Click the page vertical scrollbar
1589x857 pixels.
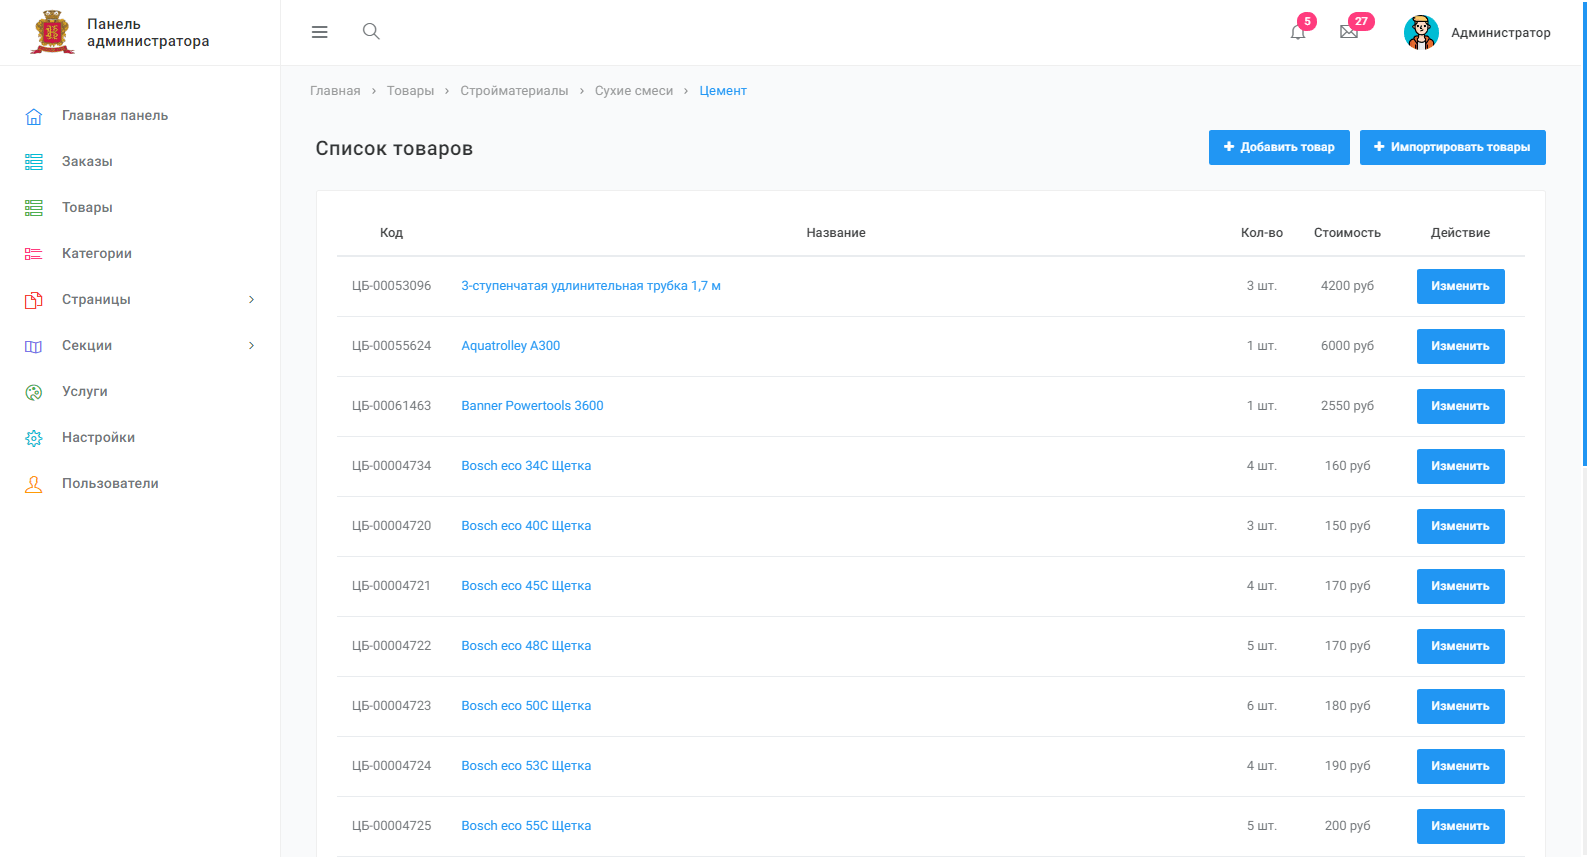(1585, 233)
